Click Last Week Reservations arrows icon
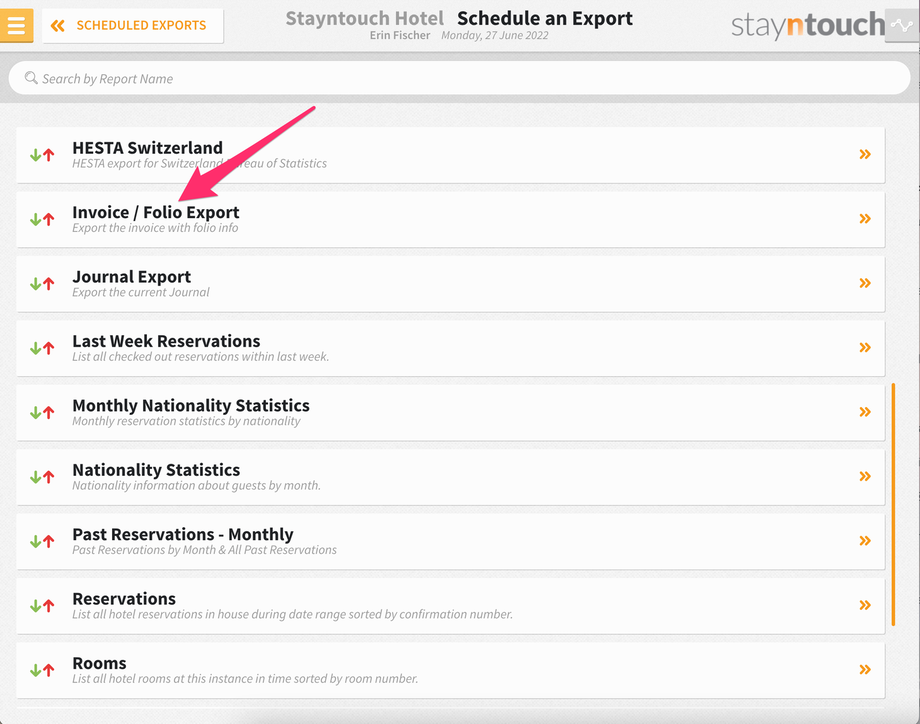This screenshot has height=724, width=920. 42,348
